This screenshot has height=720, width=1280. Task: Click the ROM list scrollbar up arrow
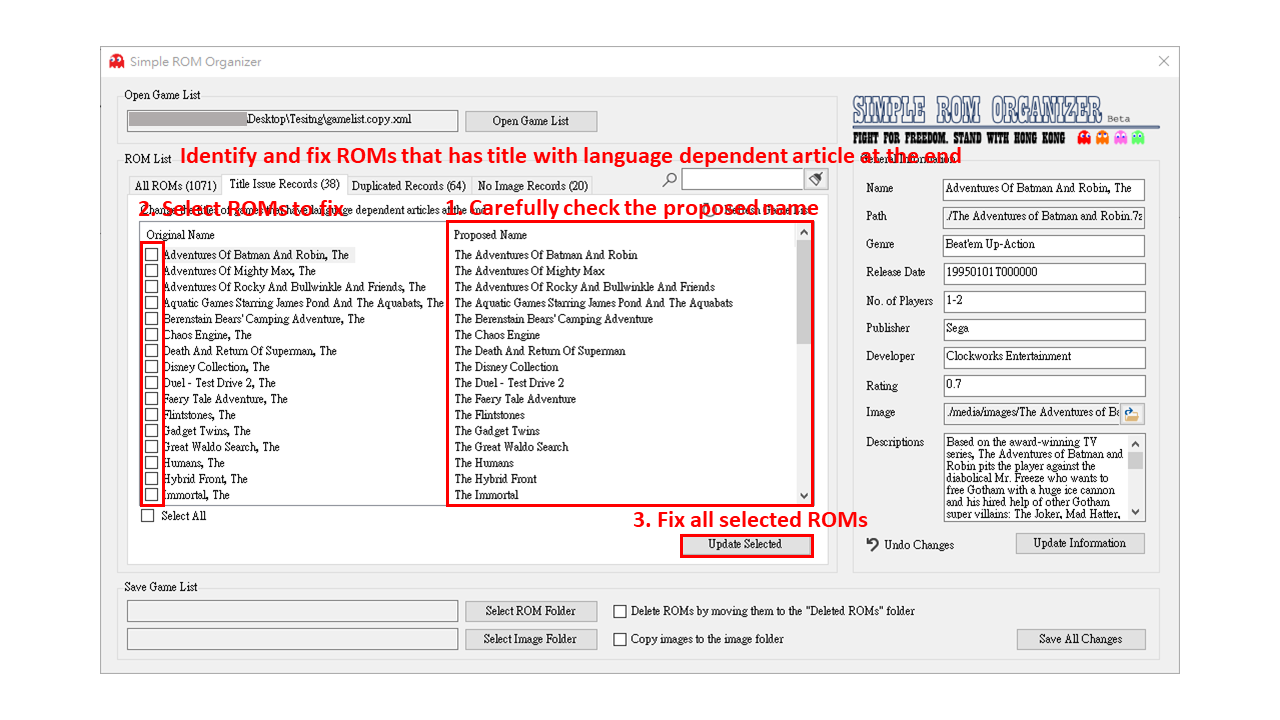pos(803,233)
